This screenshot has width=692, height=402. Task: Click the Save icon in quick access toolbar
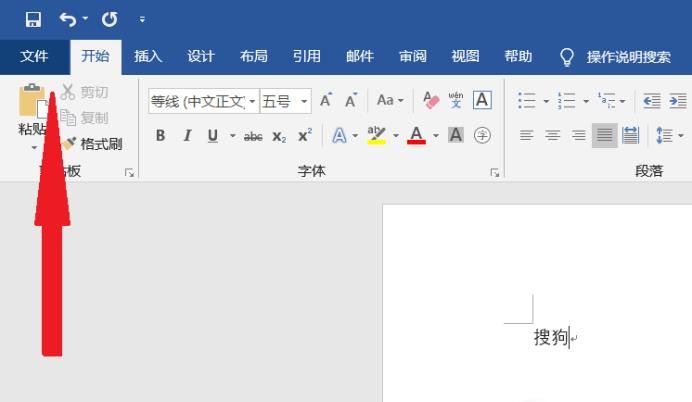click(33, 19)
